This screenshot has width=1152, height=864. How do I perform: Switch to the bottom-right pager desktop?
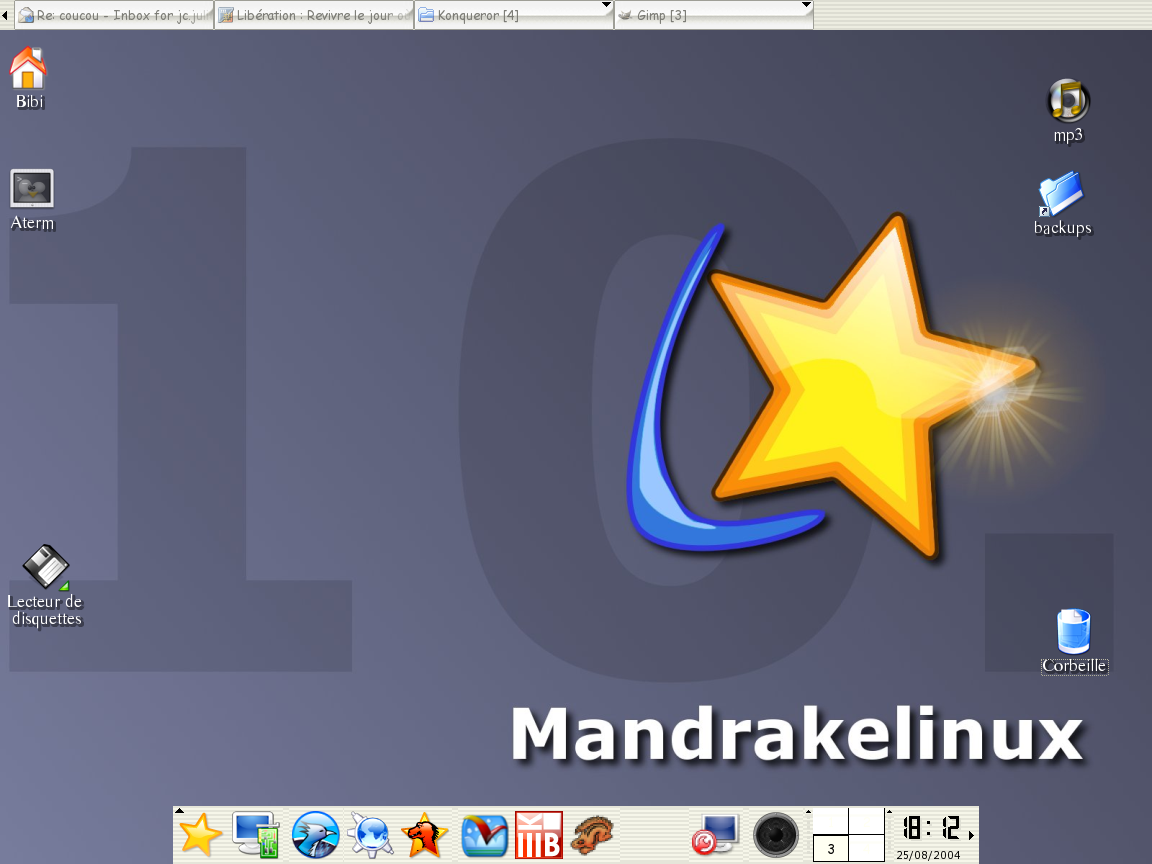867,849
